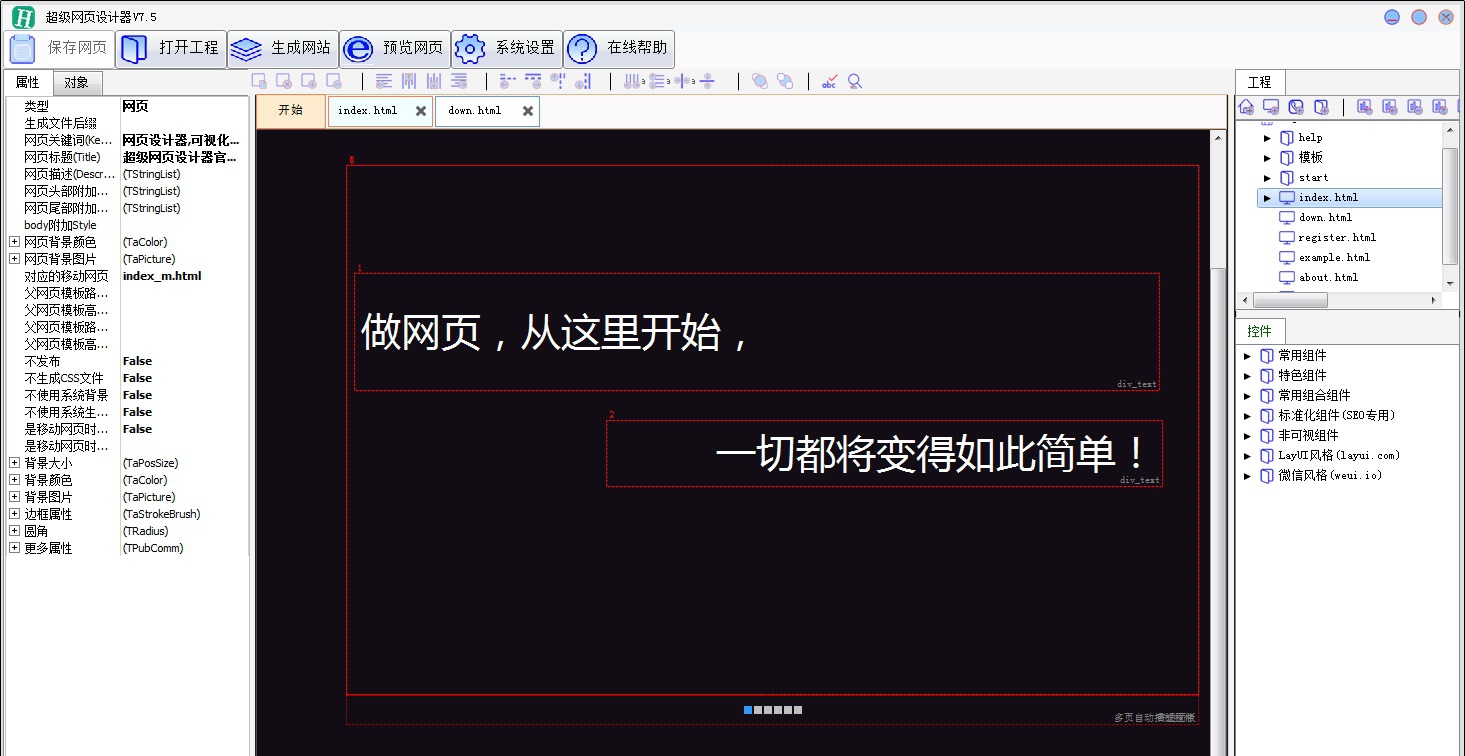Click the 系统设置 gear icon

506,48
